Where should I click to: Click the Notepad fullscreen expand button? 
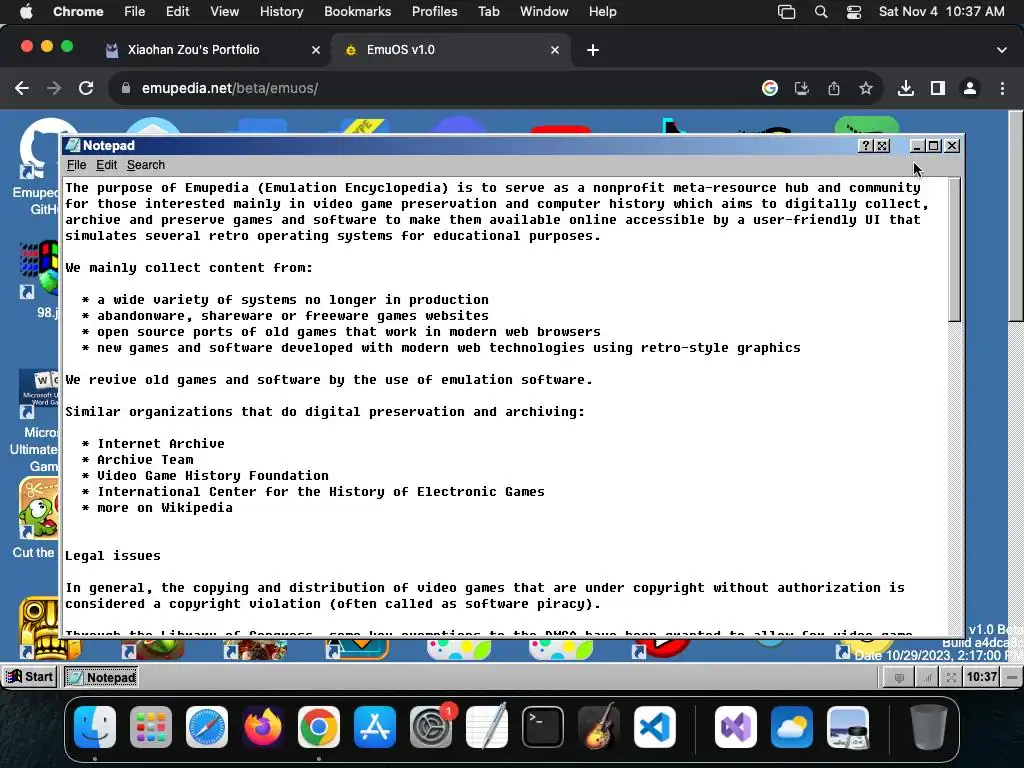882,146
